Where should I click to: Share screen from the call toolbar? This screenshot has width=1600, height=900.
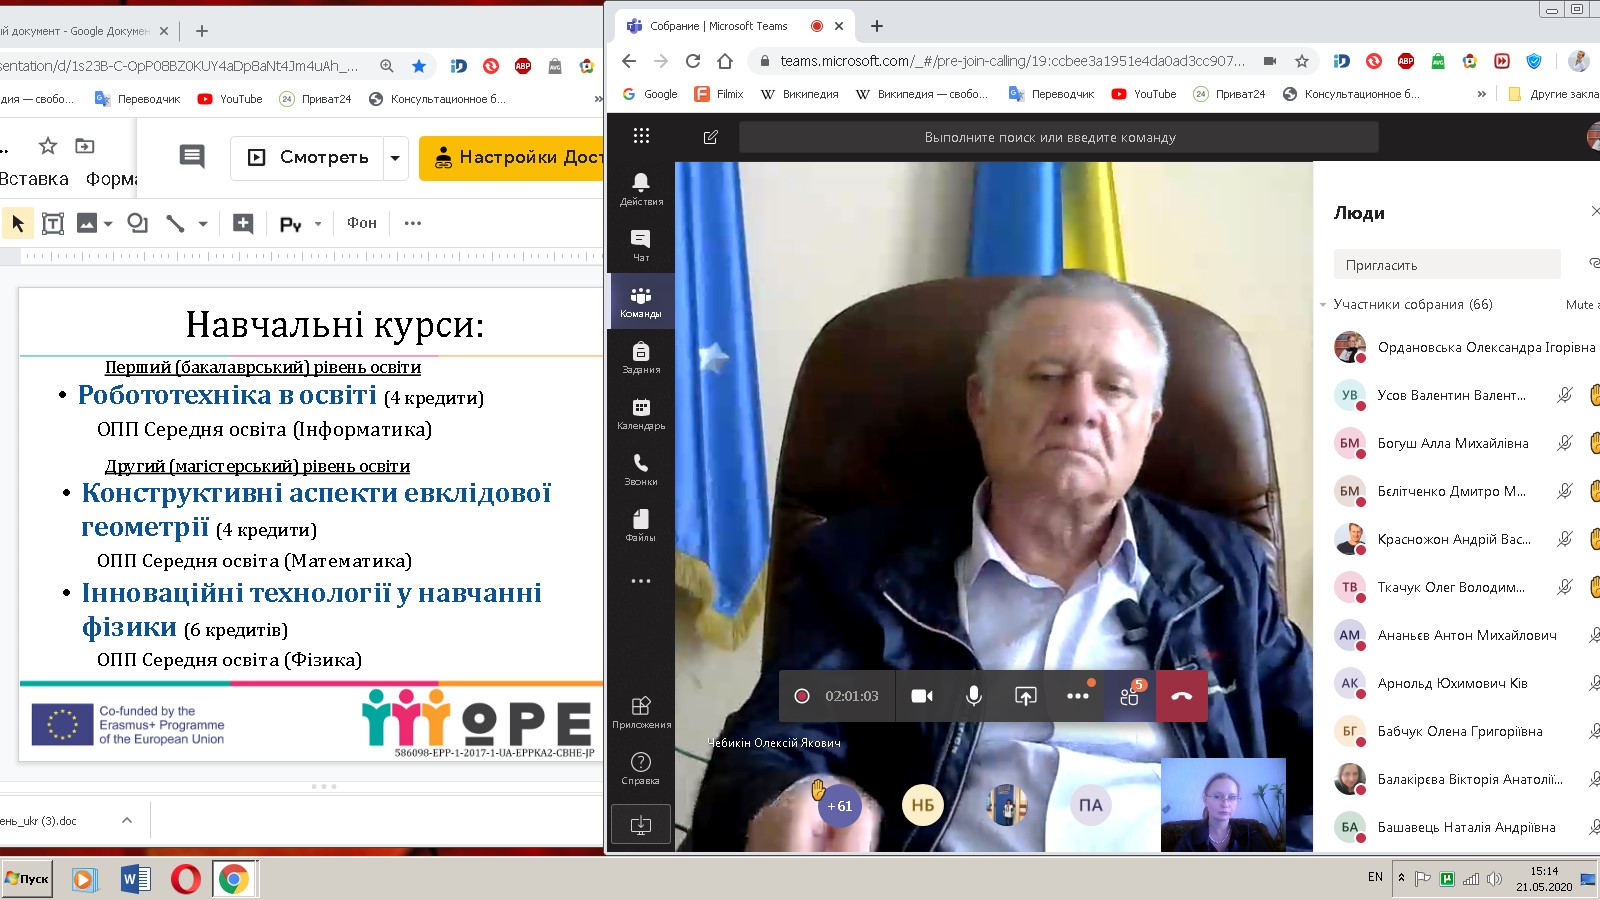click(1025, 696)
